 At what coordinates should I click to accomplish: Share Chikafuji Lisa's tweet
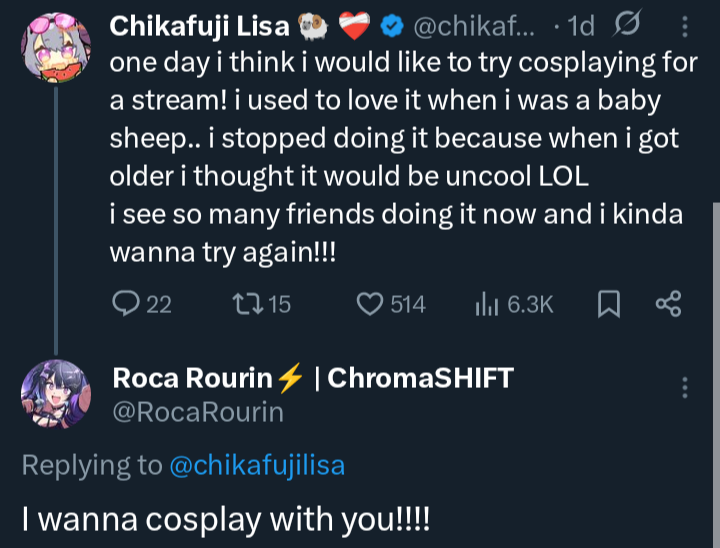pyautogui.click(x=667, y=304)
